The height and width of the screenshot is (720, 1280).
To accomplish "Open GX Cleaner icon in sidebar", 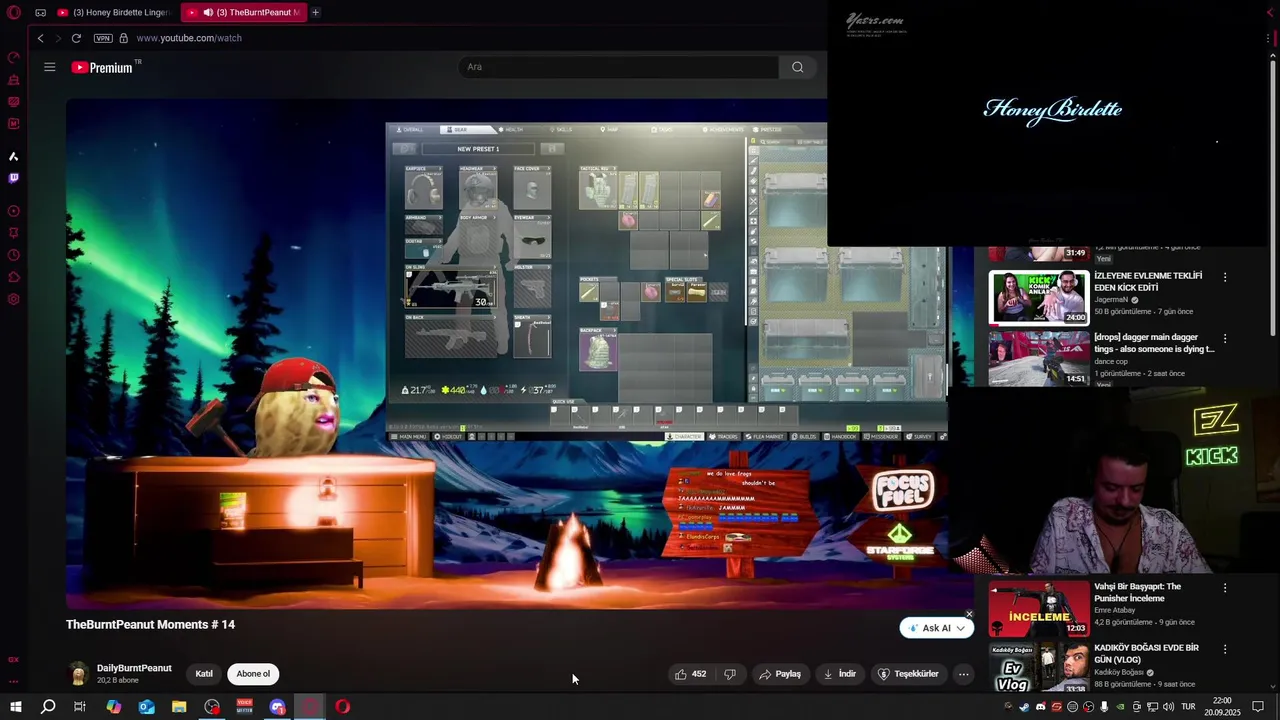I will (x=13, y=79).
